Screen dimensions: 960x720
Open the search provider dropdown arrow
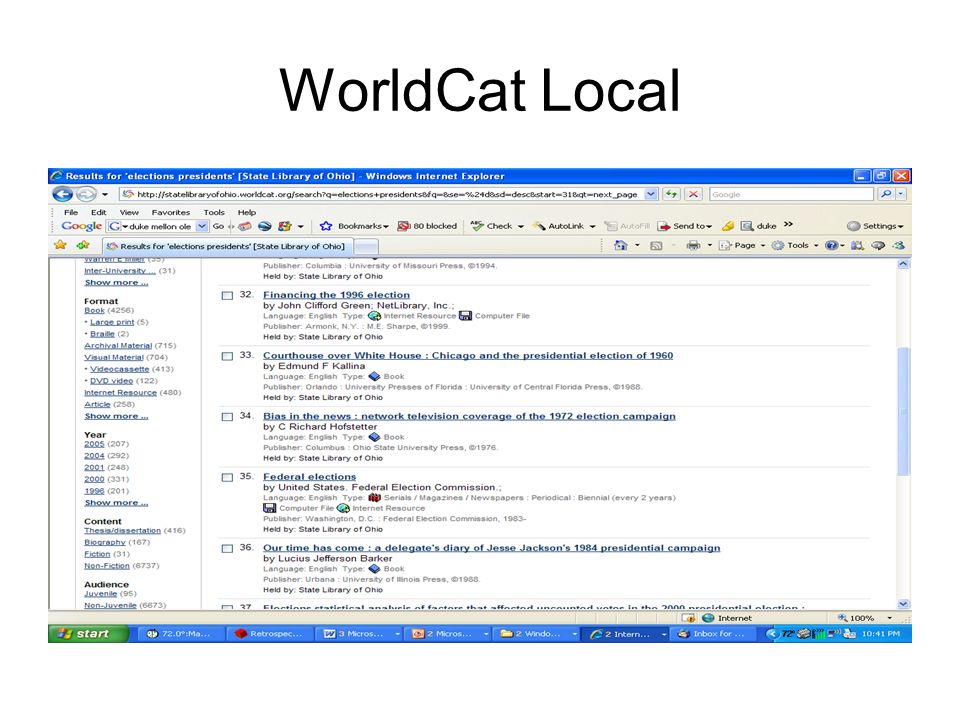tap(900, 194)
